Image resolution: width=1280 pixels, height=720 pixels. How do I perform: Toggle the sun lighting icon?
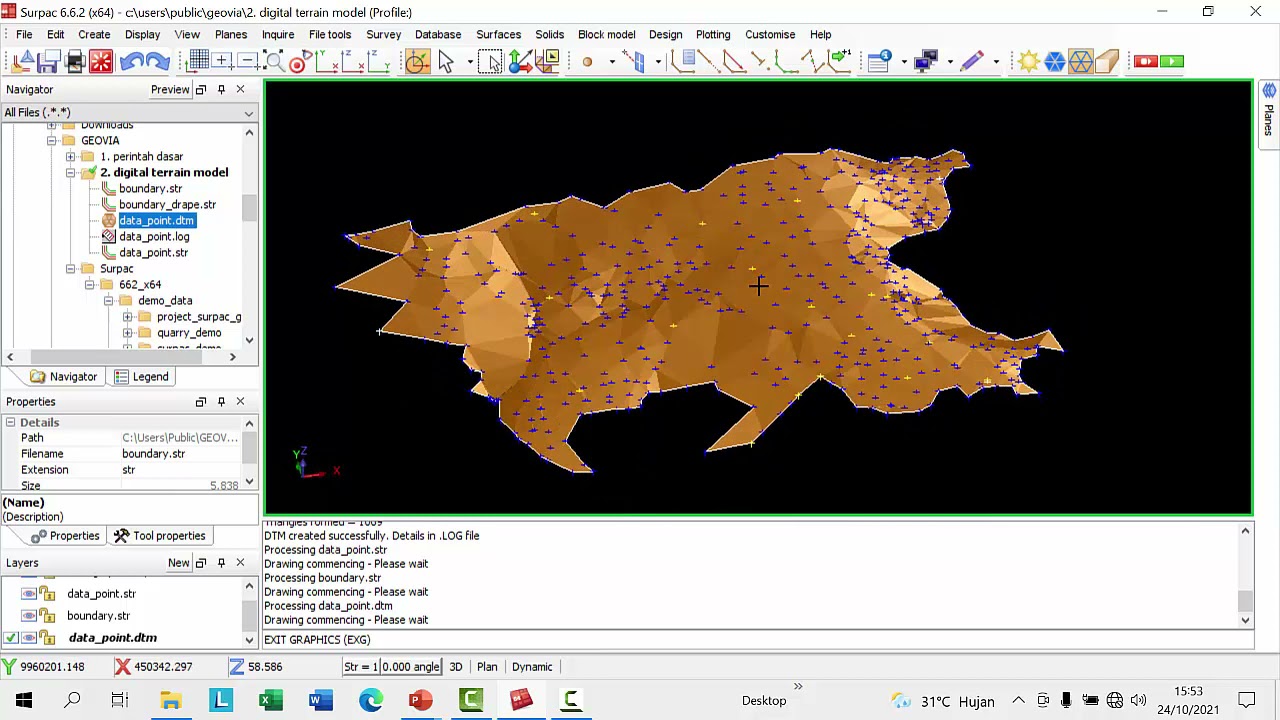click(x=1028, y=62)
